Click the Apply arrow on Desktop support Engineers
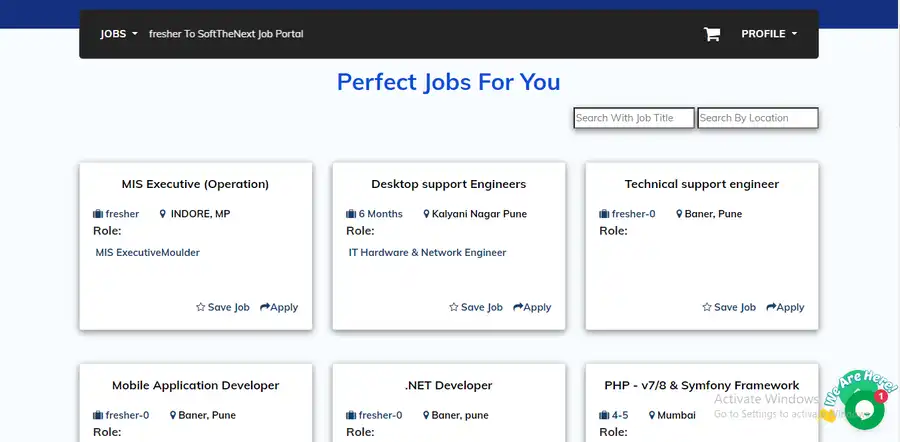 point(518,308)
